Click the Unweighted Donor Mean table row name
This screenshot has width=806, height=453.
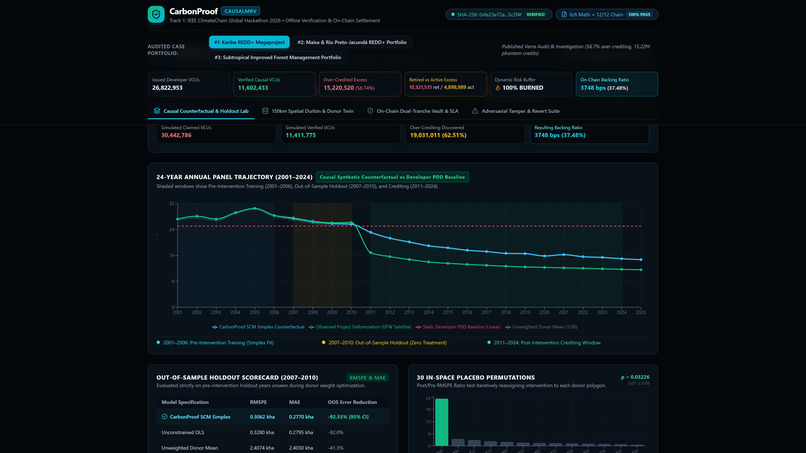tap(190, 448)
